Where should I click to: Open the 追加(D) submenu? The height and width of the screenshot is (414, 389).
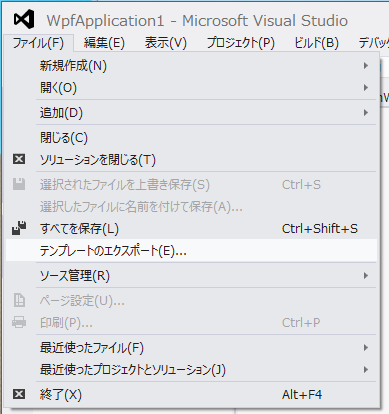[x=191, y=113]
